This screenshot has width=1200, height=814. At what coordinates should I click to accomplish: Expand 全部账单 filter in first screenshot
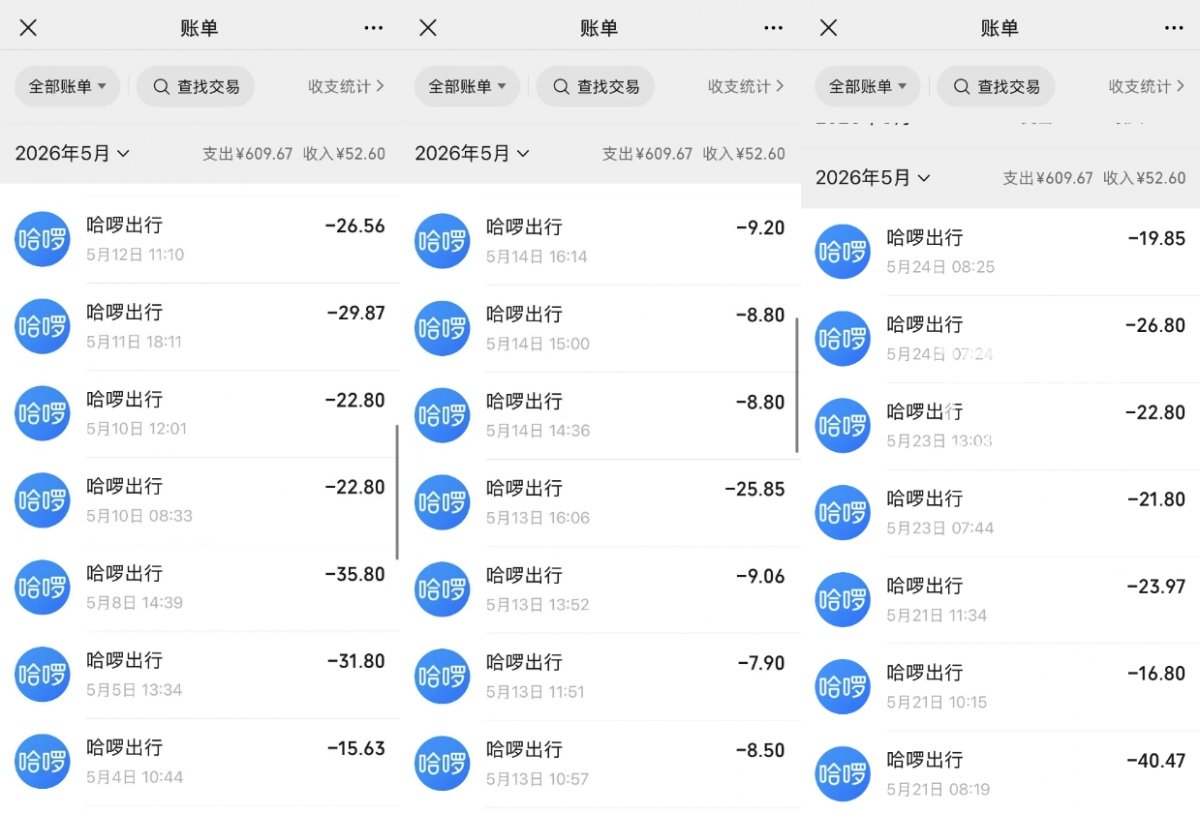[67, 87]
